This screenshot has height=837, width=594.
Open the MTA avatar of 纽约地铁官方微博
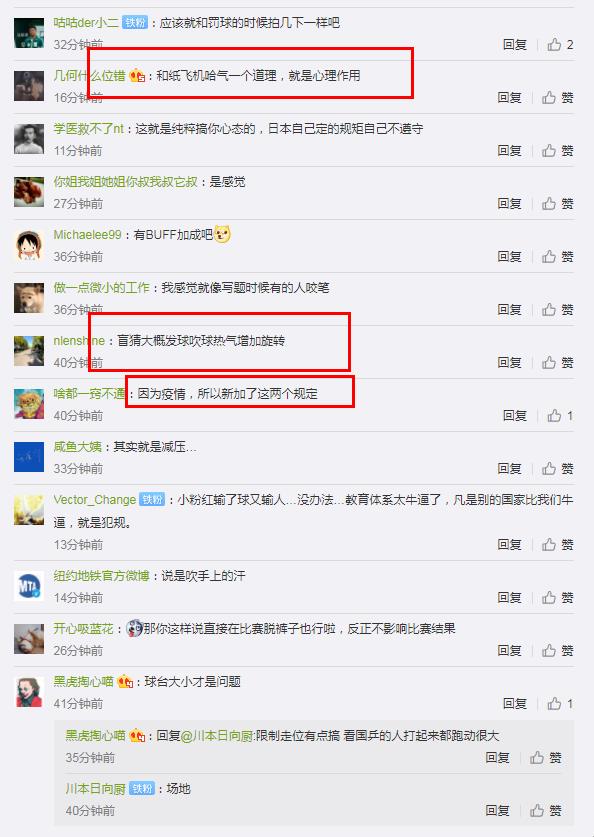pyautogui.click(x=29, y=586)
